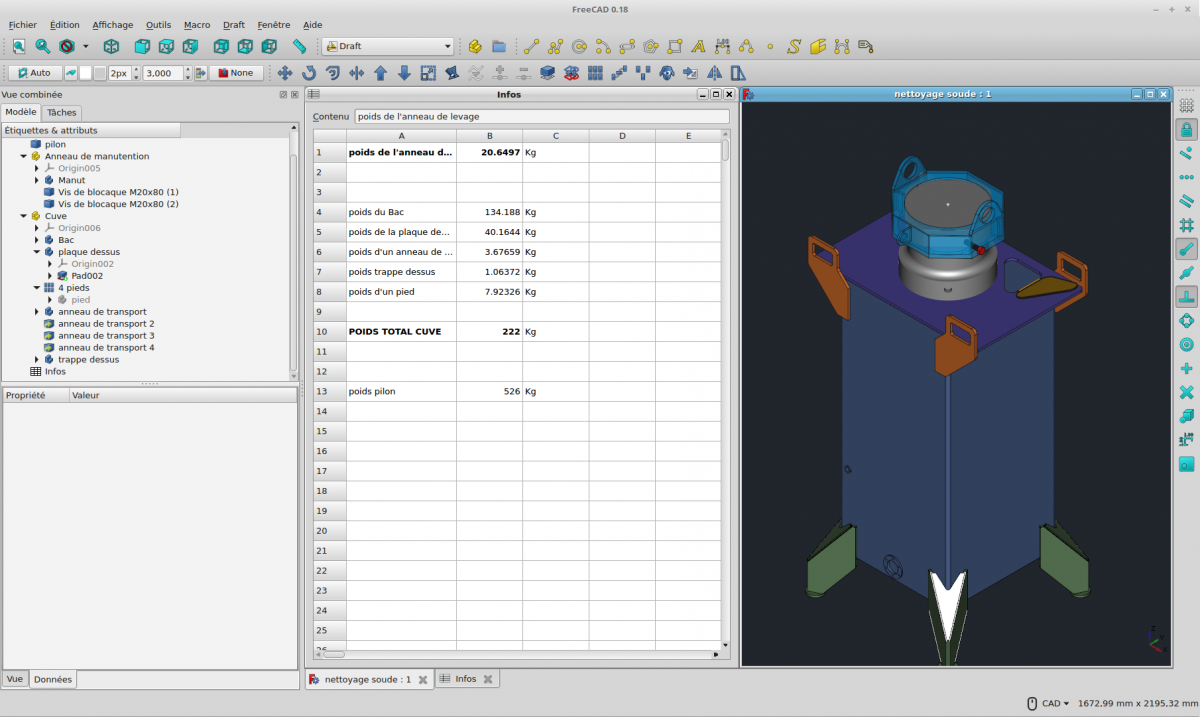
Task: Open the Fenêtre menu
Action: (x=274, y=25)
